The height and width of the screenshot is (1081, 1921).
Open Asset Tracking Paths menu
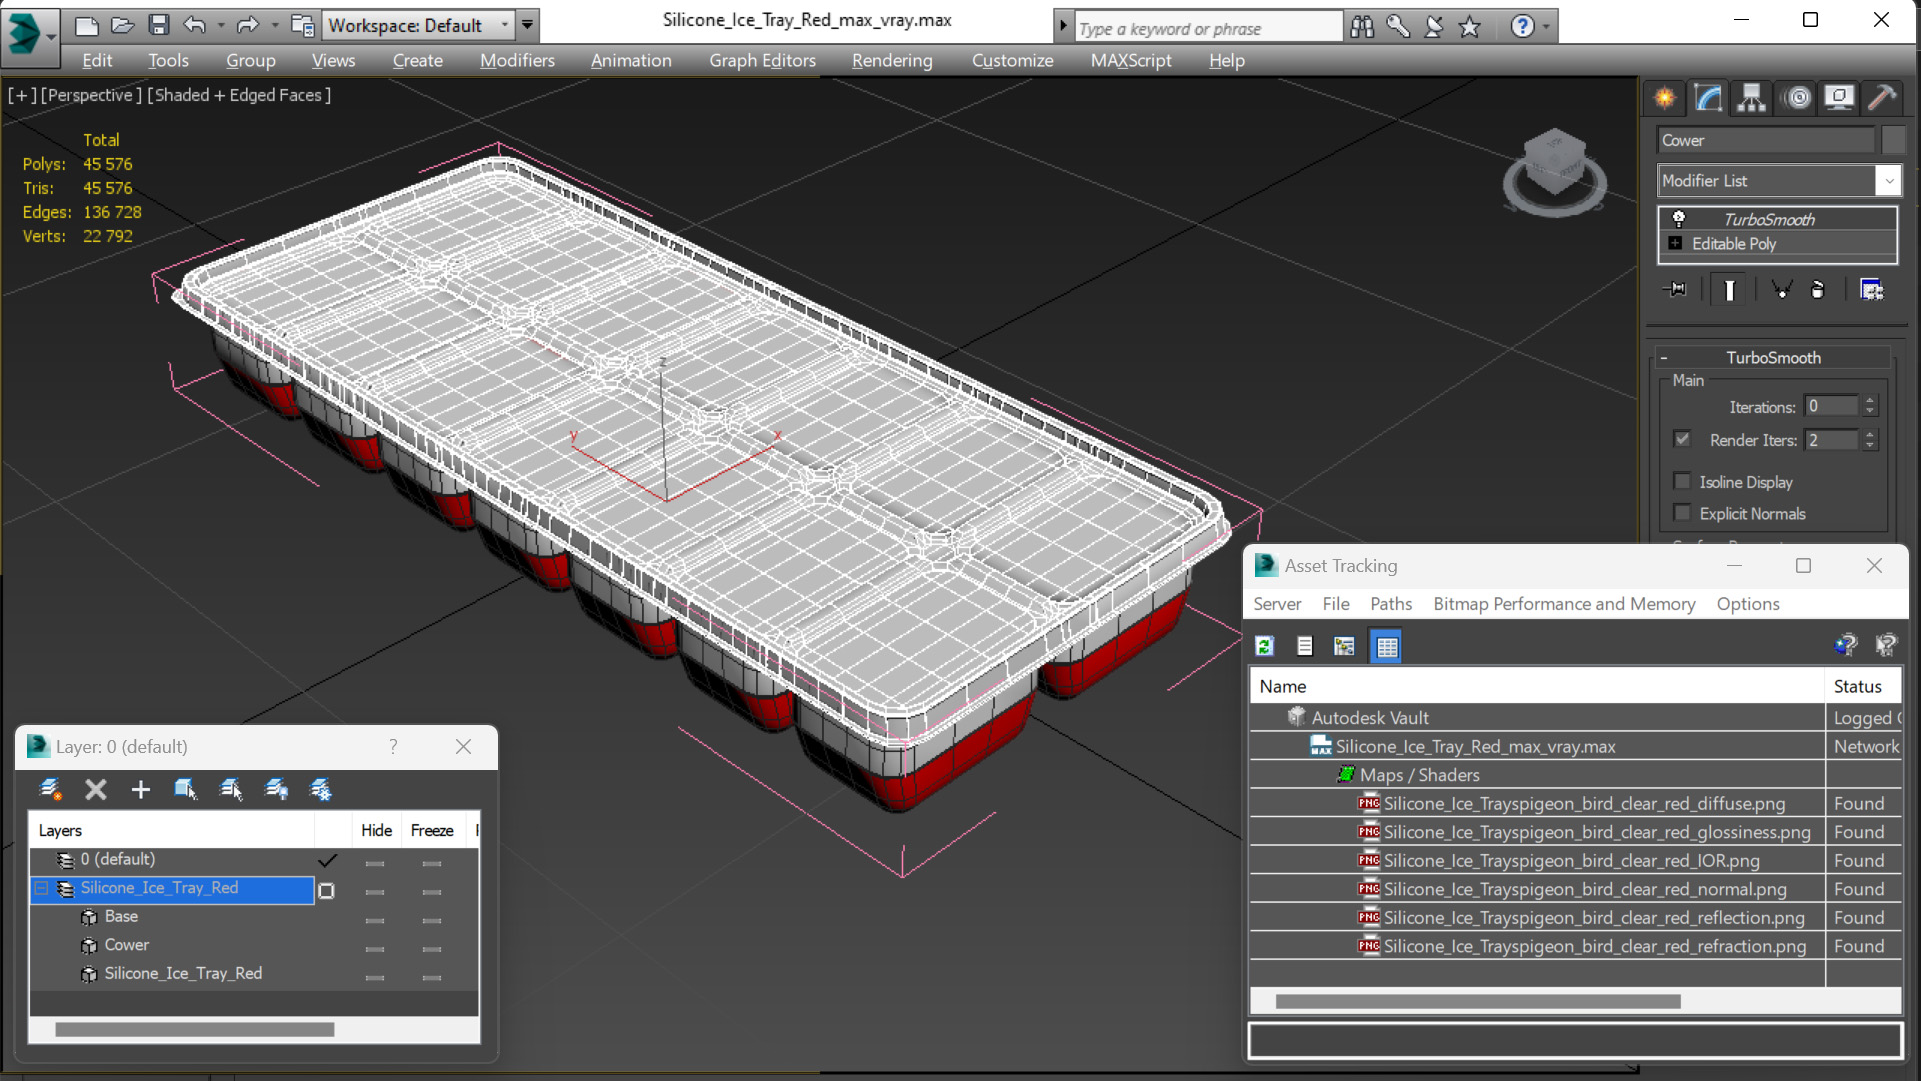(x=1391, y=604)
